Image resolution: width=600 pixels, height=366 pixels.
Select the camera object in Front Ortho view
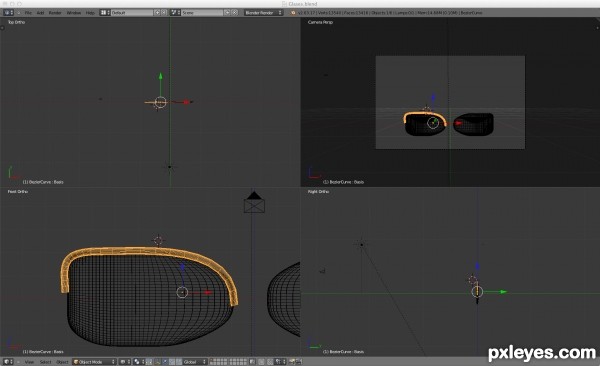tap(254, 203)
